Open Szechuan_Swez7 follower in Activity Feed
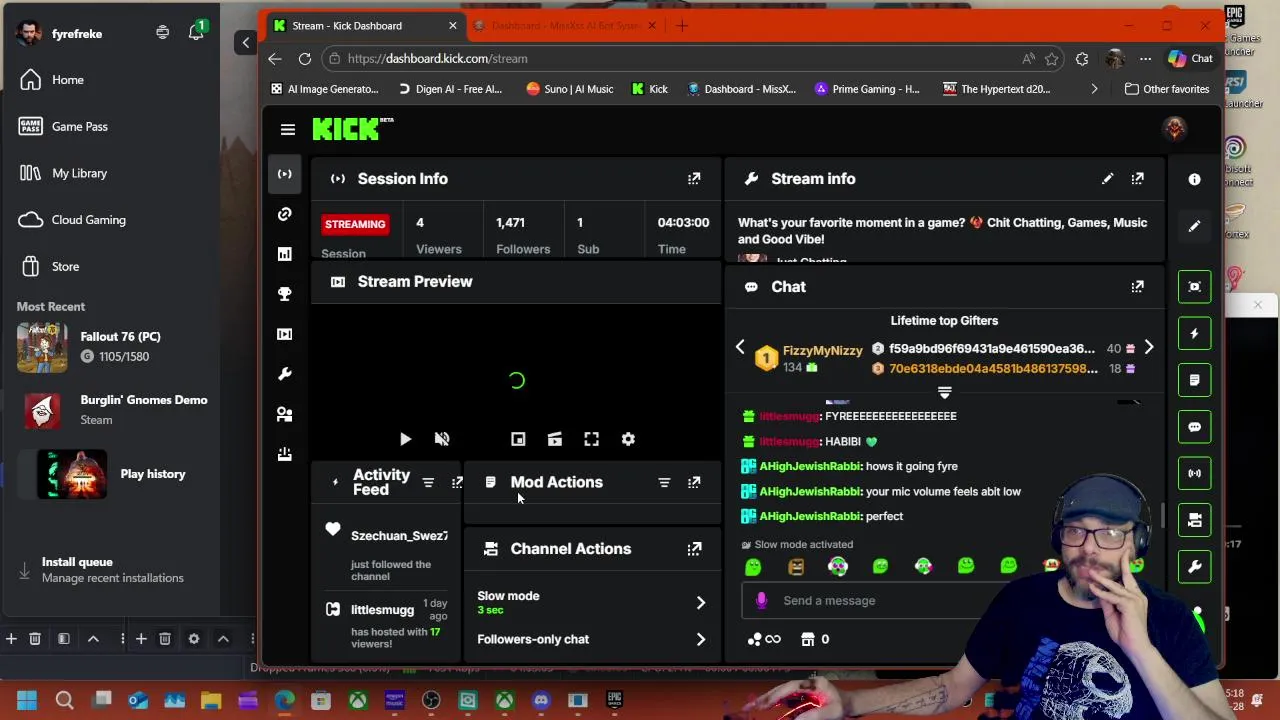The width and height of the screenshot is (1280, 720). coord(399,536)
